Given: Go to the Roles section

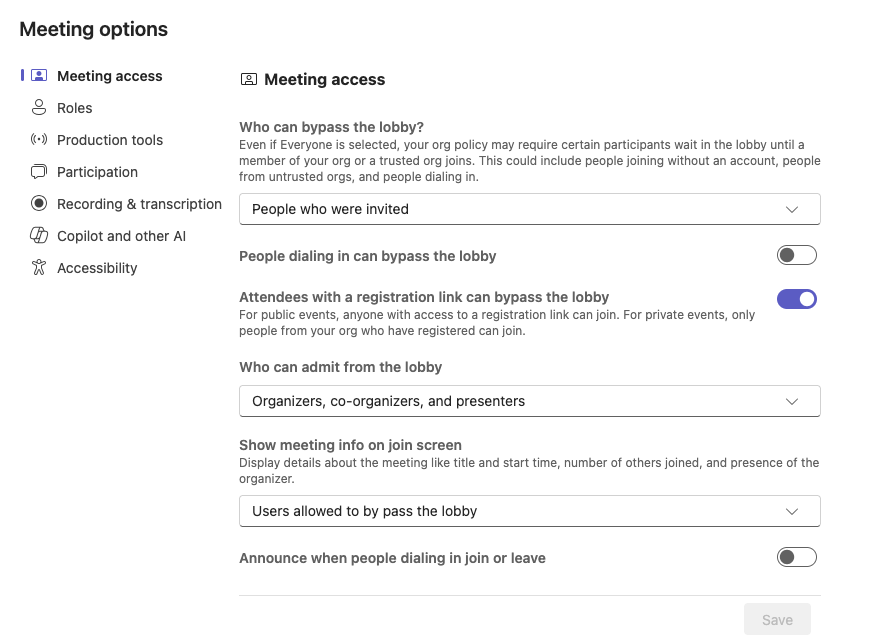Looking at the screenshot, I should coord(75,108).
